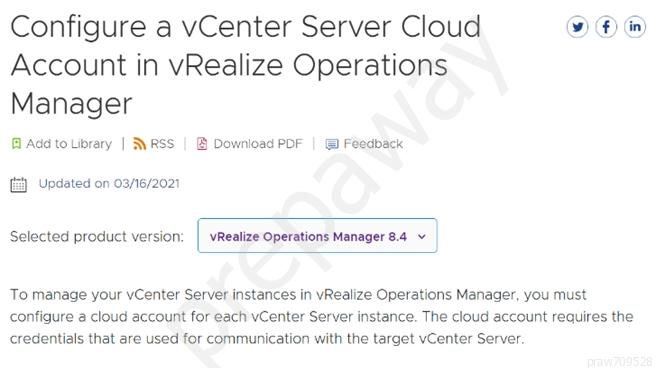Image resolution: width=656 pixels, height=368 pixels.
Task: Open the Feedback text link
Action: 373,143
